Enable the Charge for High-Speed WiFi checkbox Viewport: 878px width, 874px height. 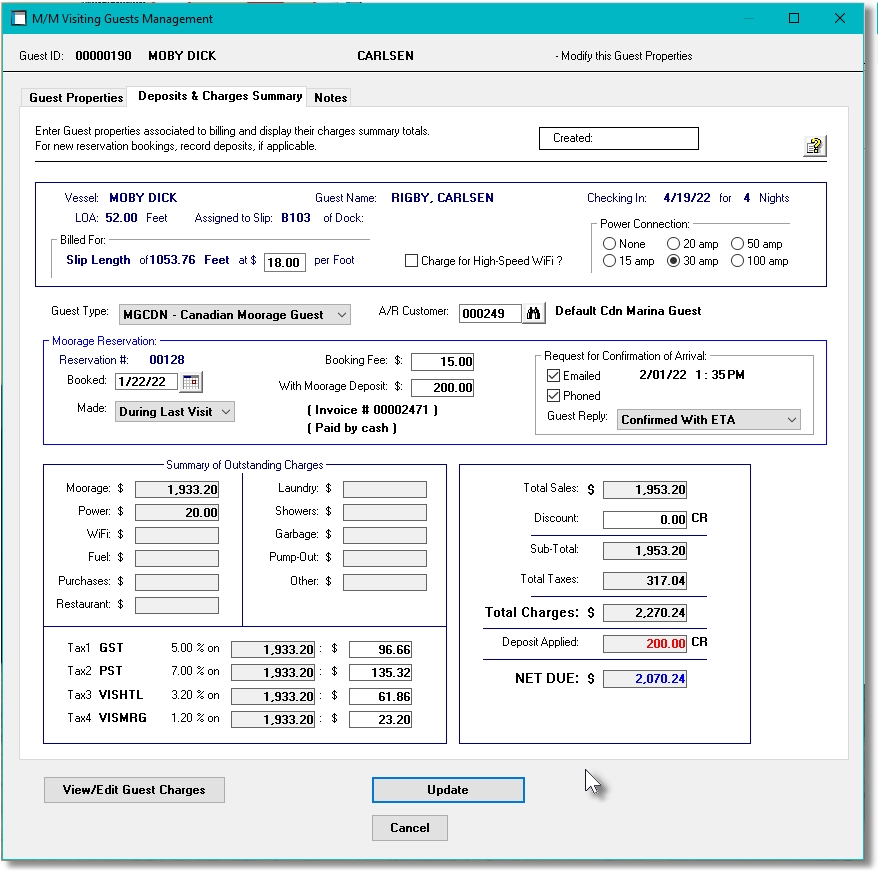pyautogui.click(x=410, y=261)
